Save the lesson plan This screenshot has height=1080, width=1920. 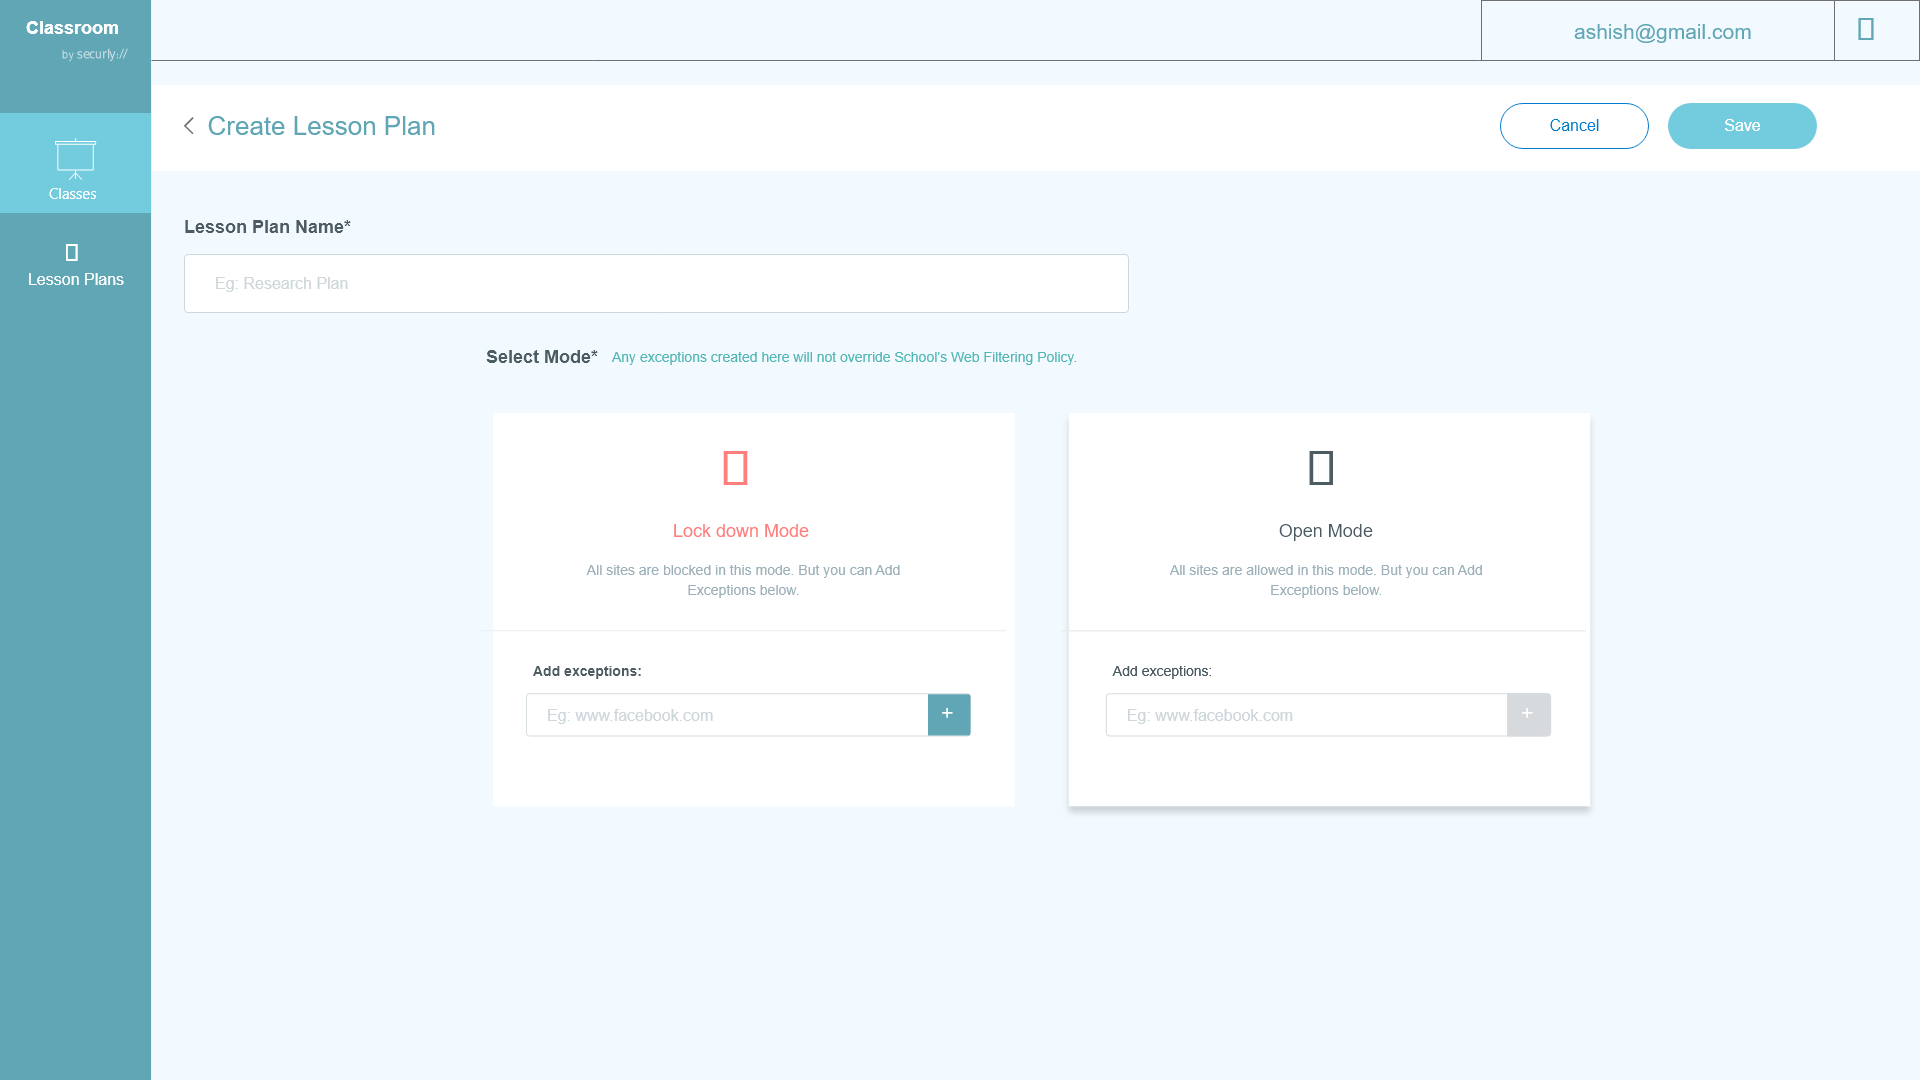[x=1741, y=126]
